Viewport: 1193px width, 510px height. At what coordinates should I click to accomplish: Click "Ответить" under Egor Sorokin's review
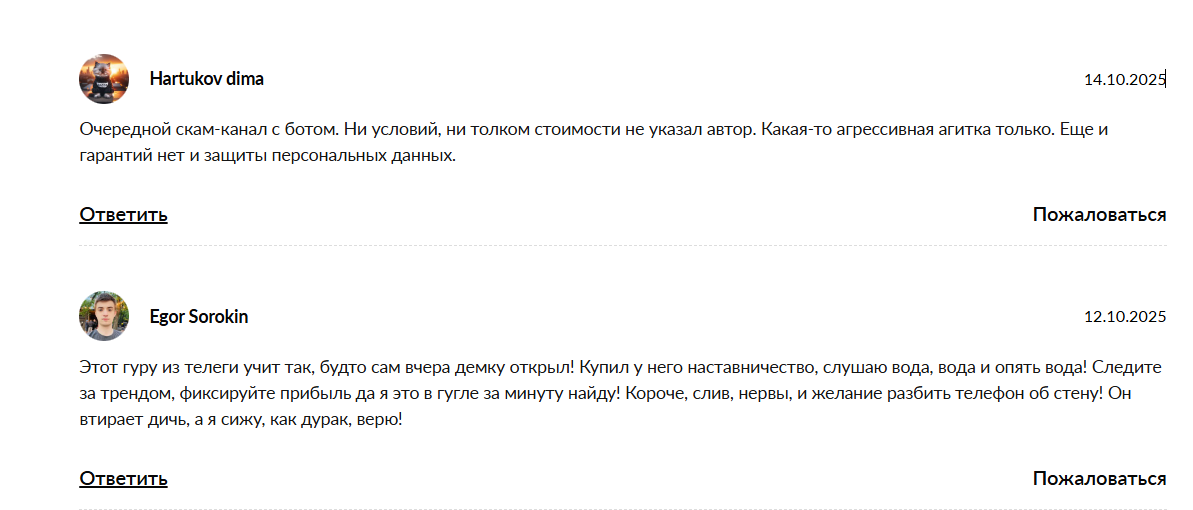(x=123, y=478)
